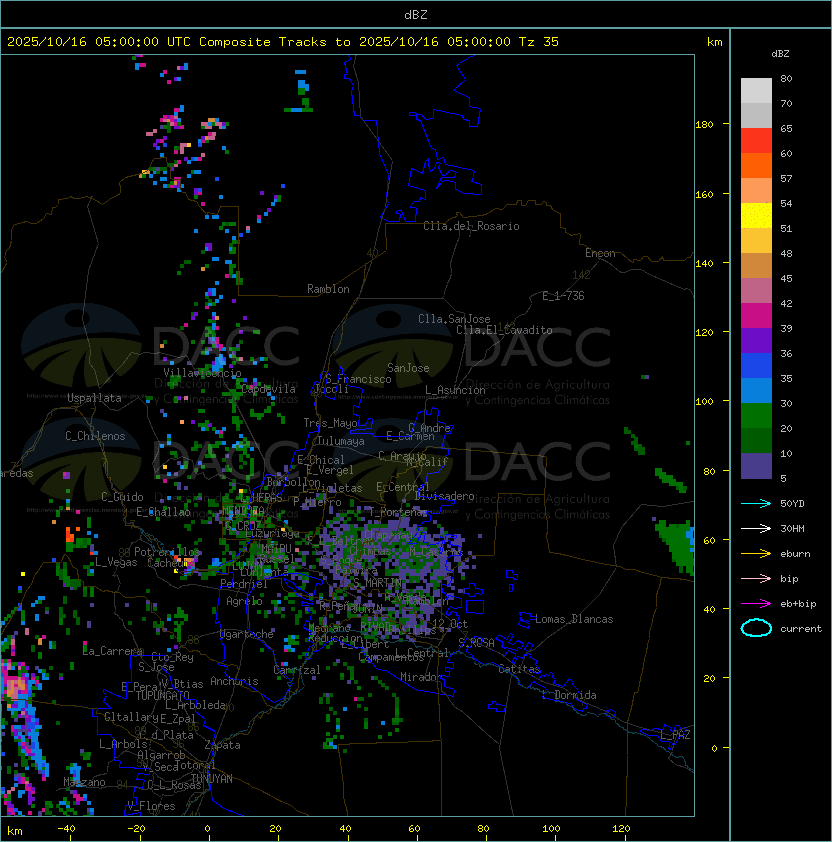Click the 'eb+bip' legend label
This screenshot has width=832, height=842.
798,604
